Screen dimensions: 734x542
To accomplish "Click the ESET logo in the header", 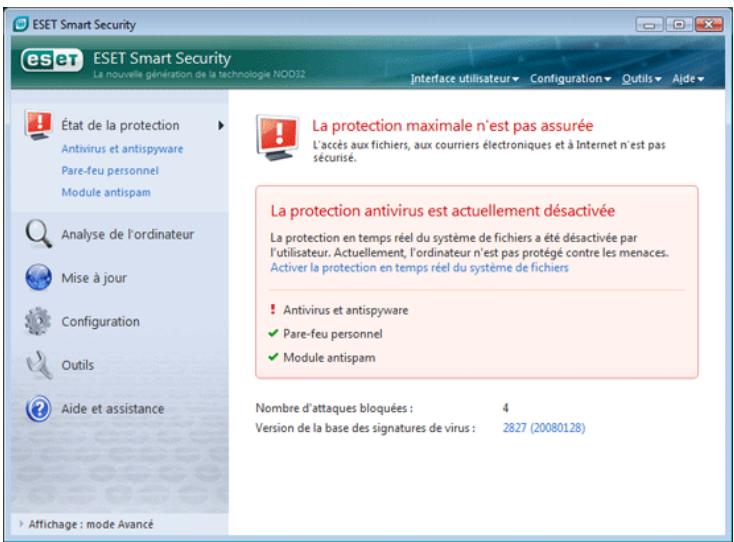I will click(51, 60).
